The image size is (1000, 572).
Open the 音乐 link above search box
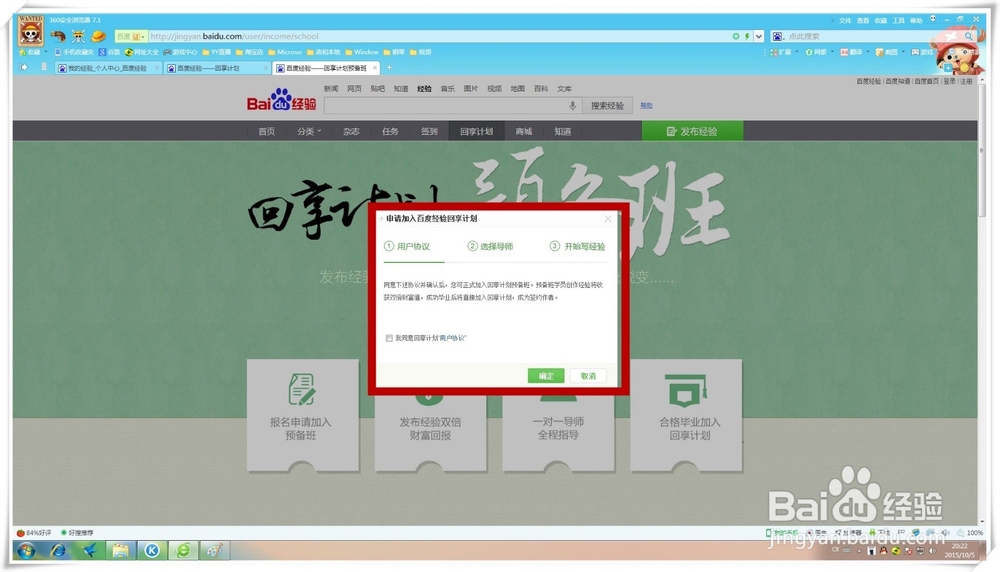click(x=448, y=89)
